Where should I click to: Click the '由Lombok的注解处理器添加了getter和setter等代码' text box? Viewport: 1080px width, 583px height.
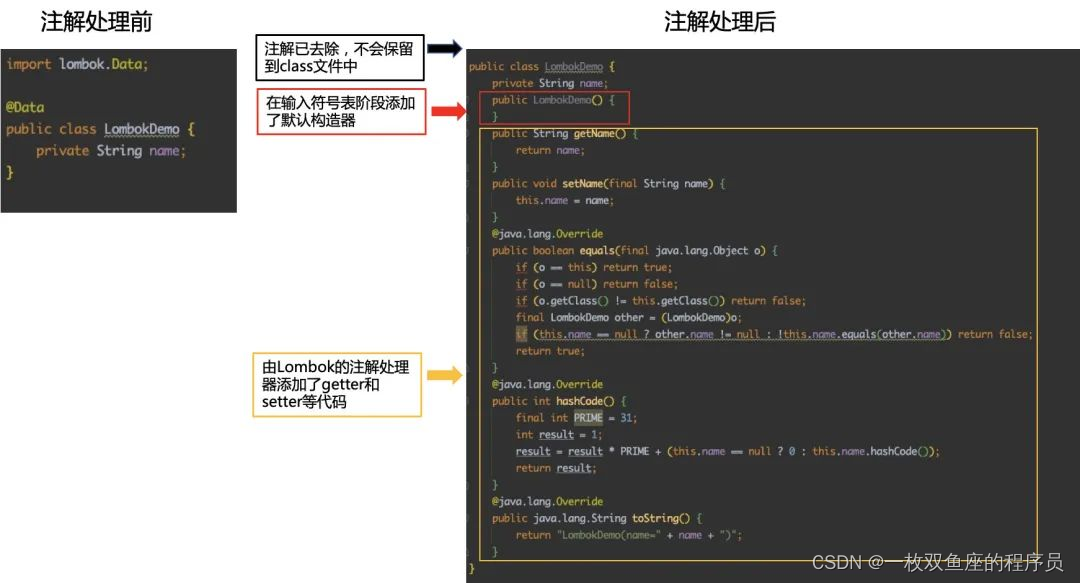pos(337,385)
